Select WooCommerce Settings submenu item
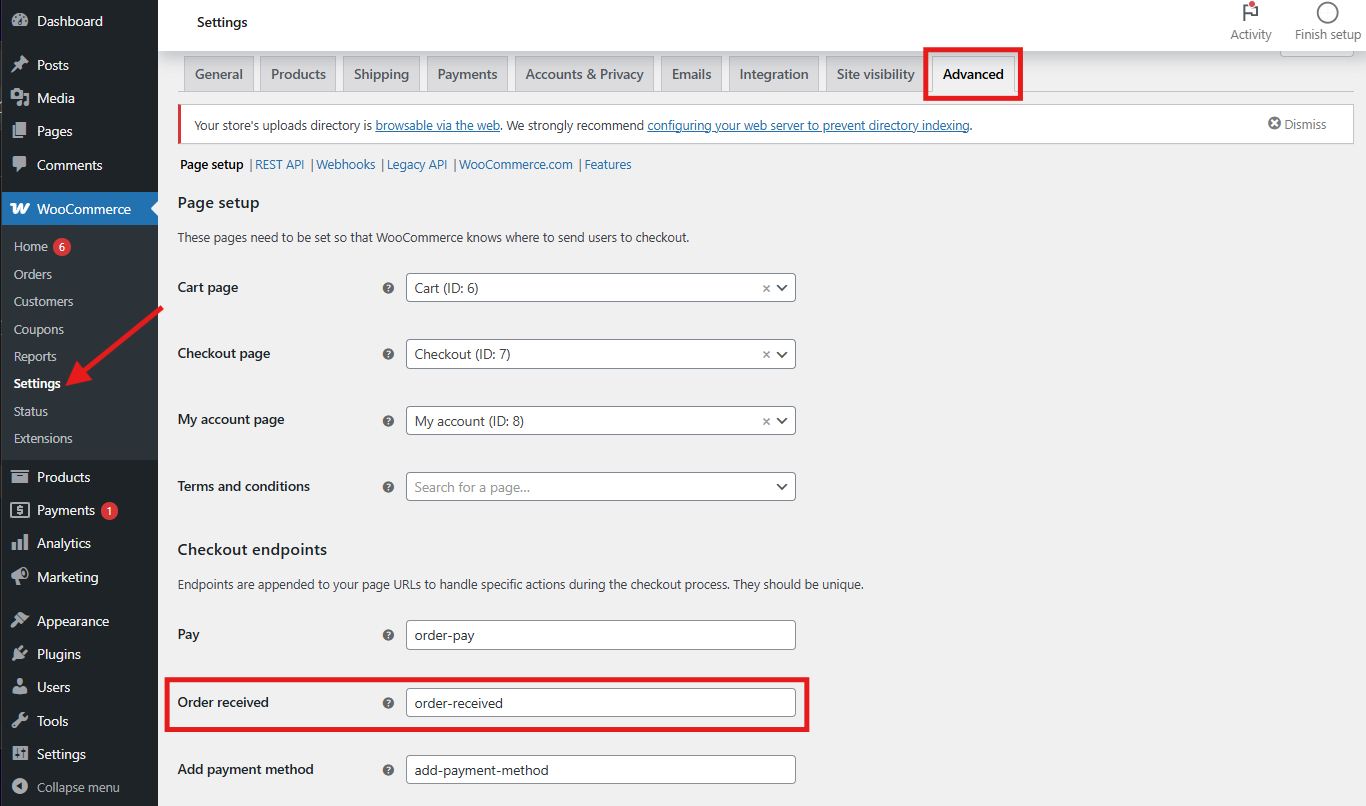This screenshot has width=1366, height=806. coord(37,384)
